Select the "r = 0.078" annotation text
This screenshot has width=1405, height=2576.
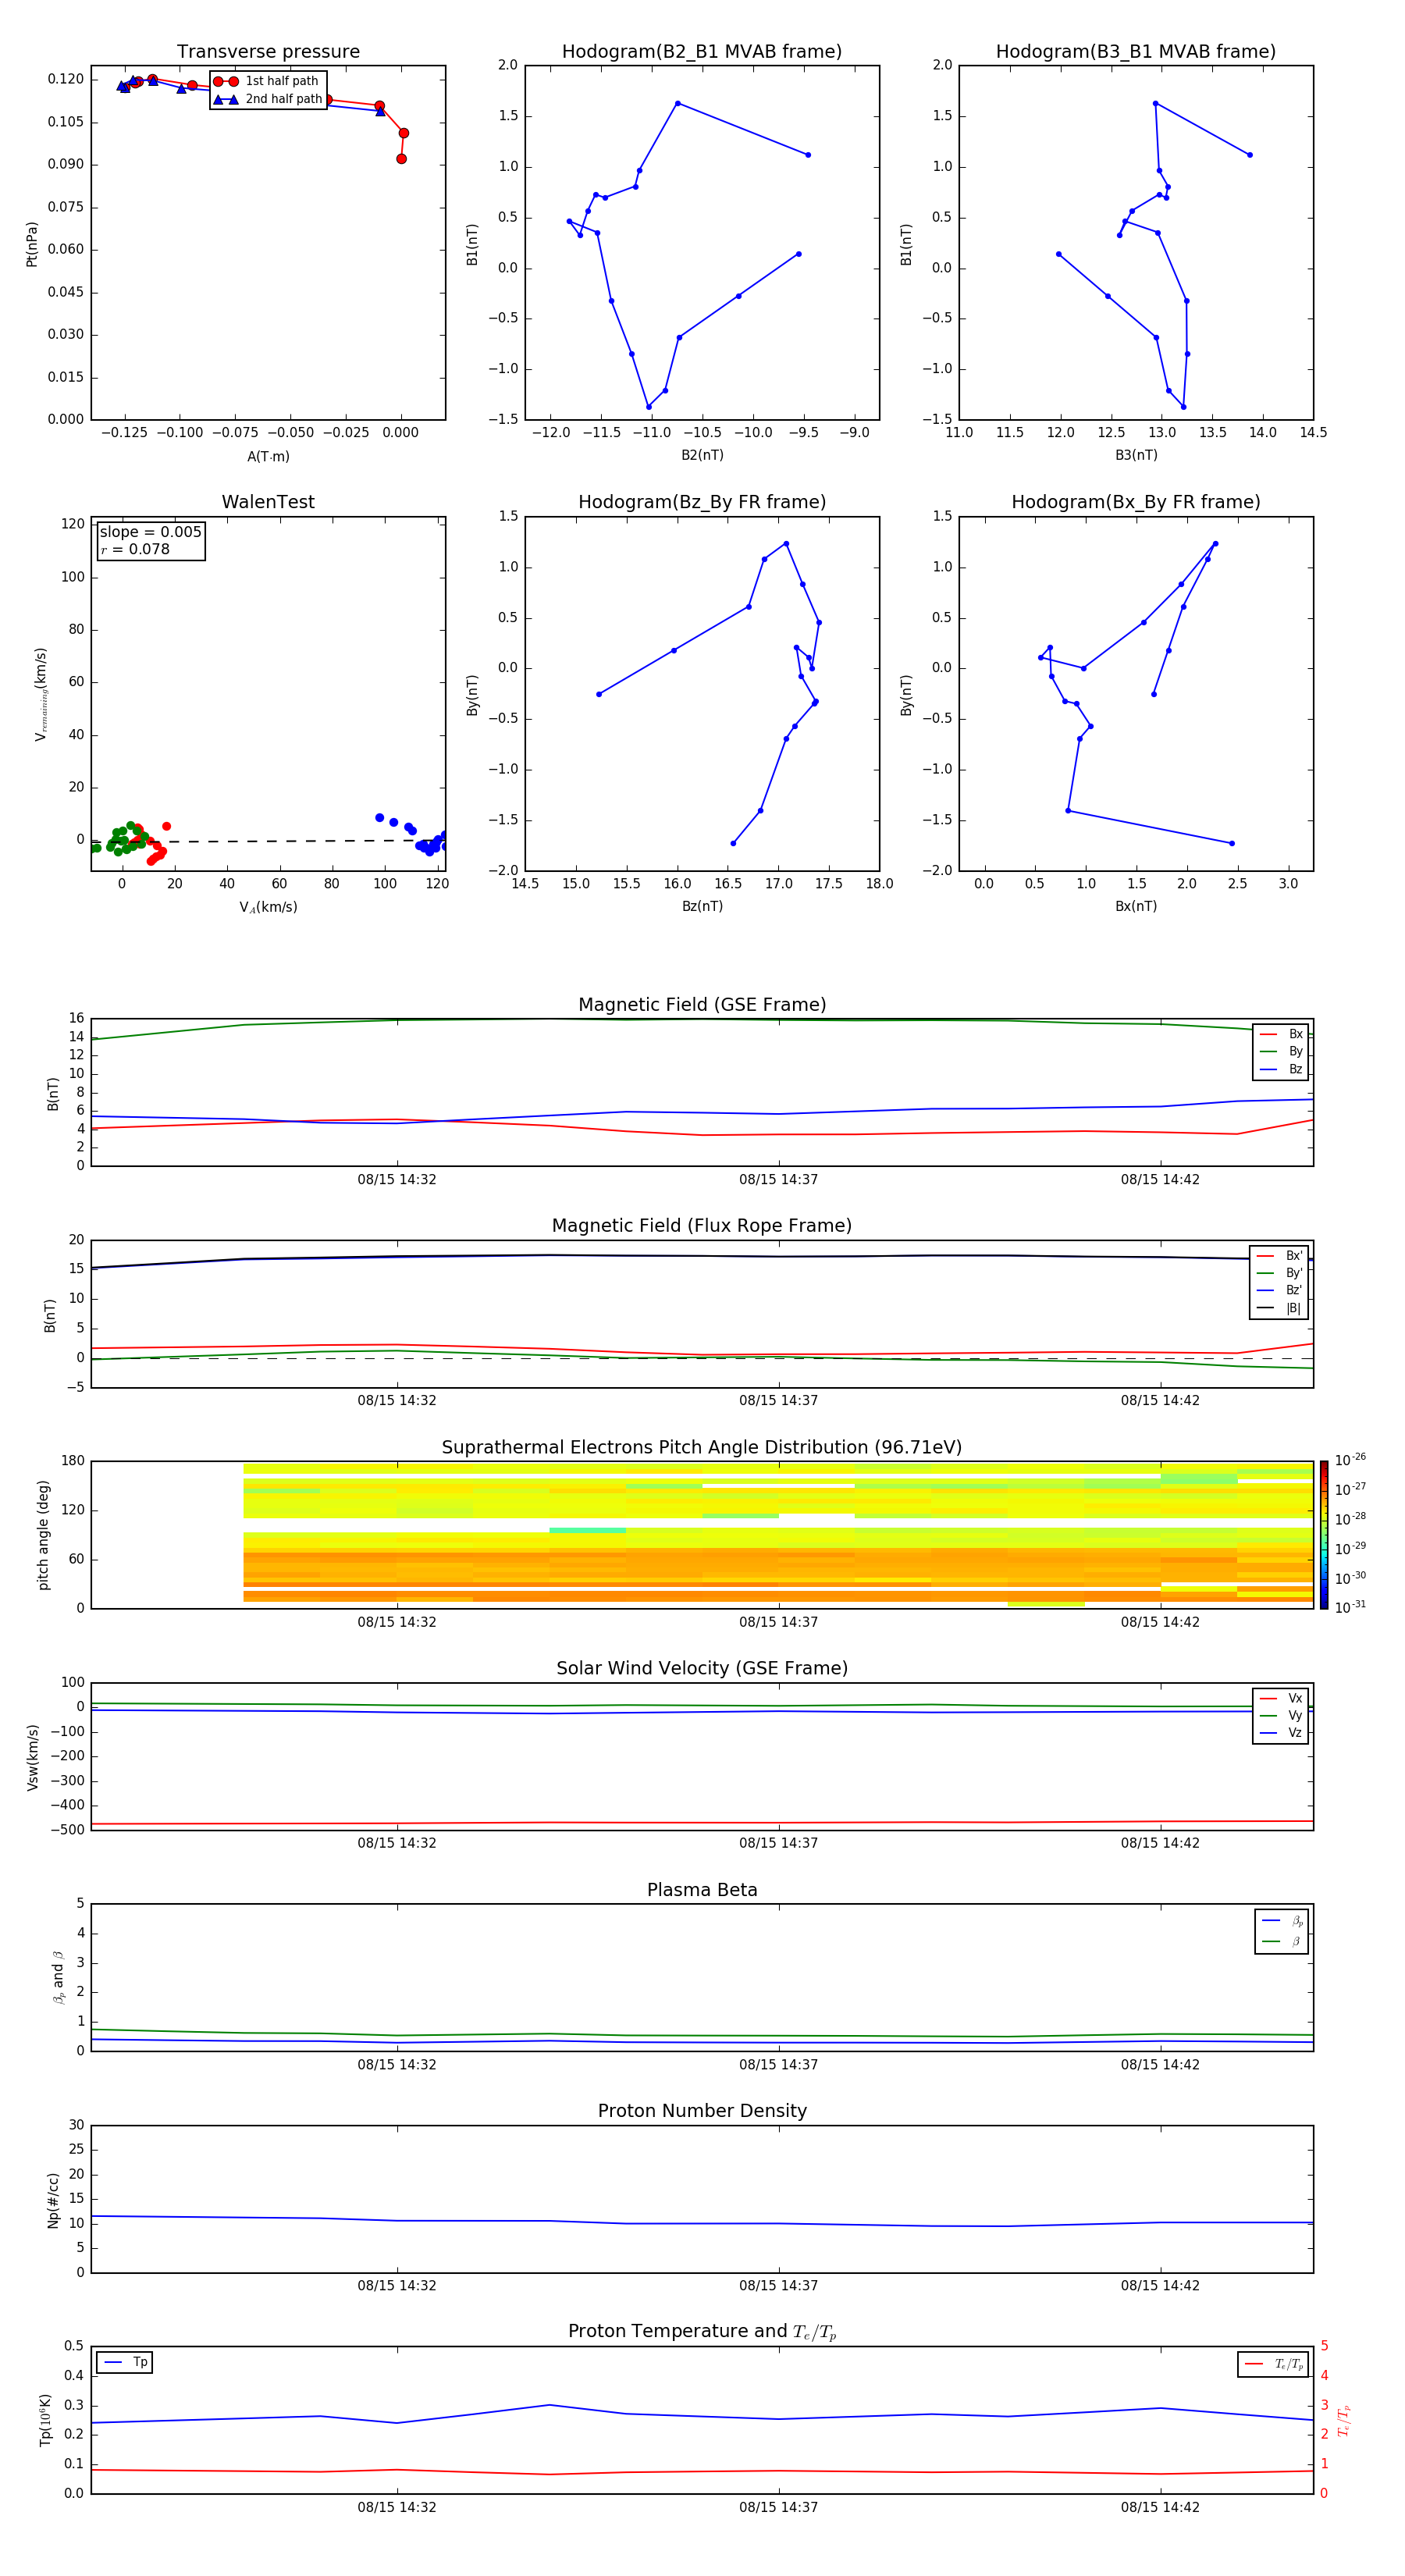[x=135, y=549]
